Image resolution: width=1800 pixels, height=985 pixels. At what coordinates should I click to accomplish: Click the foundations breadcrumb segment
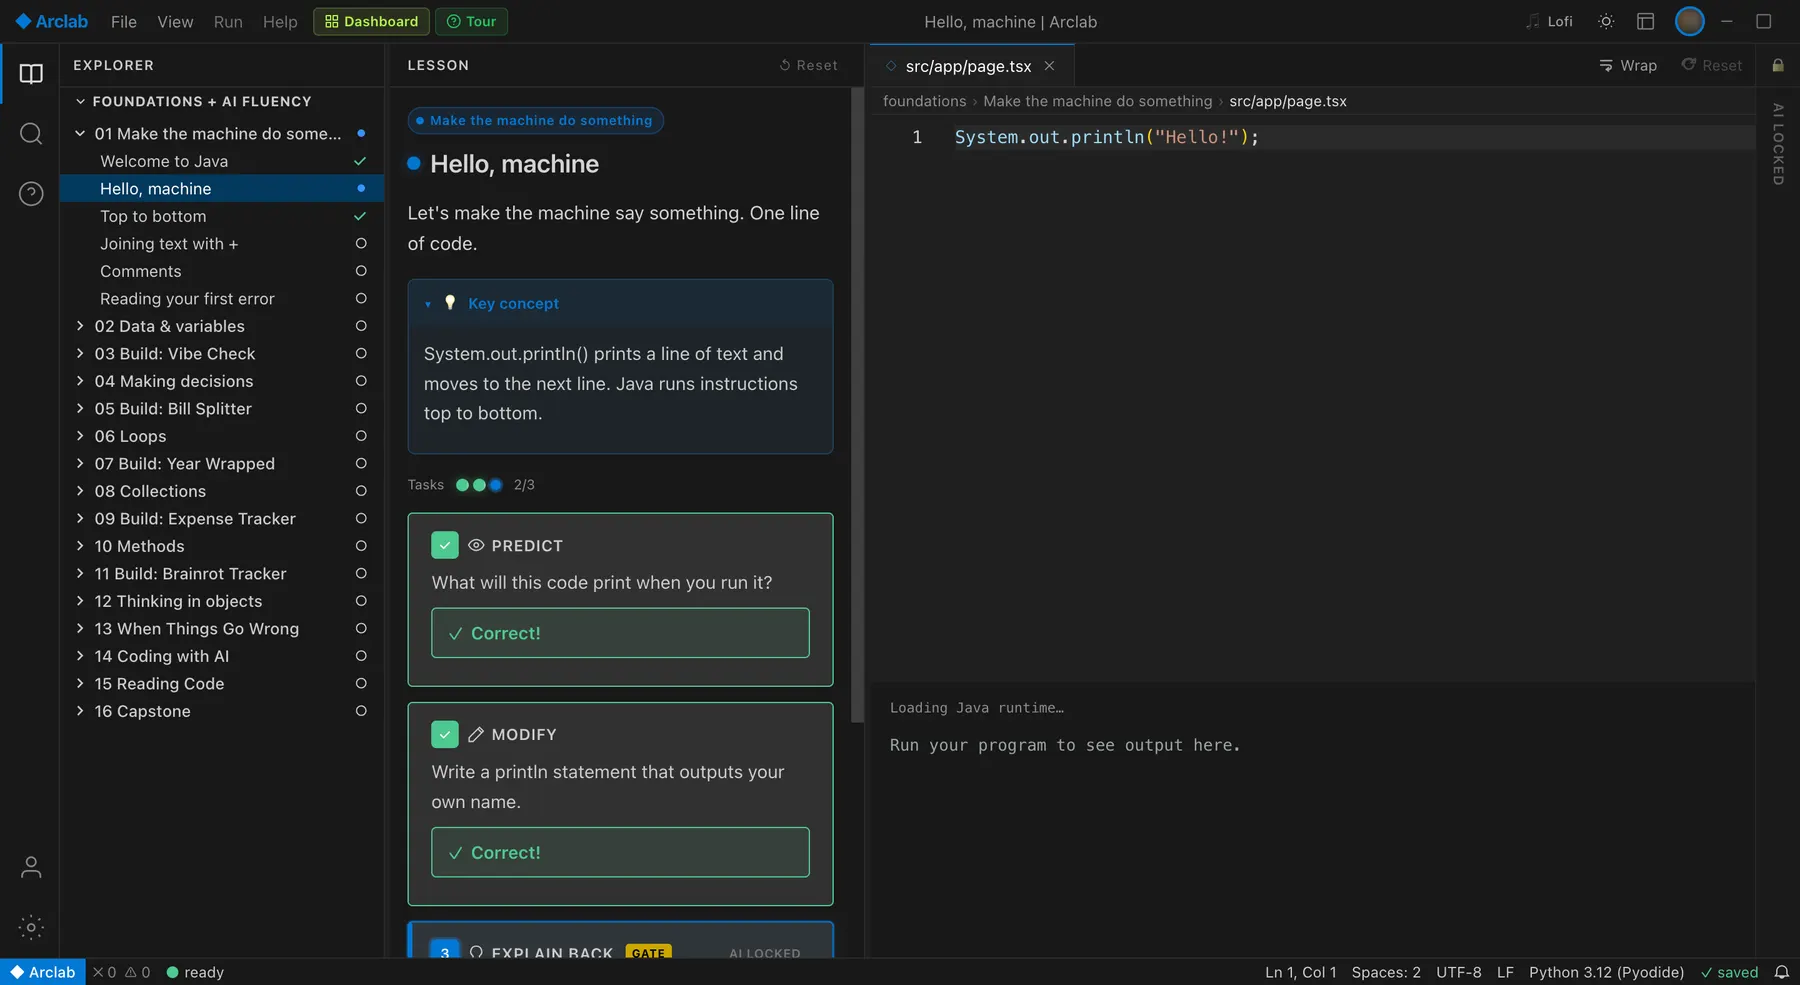pyautogui.click(x=924, y=101)
